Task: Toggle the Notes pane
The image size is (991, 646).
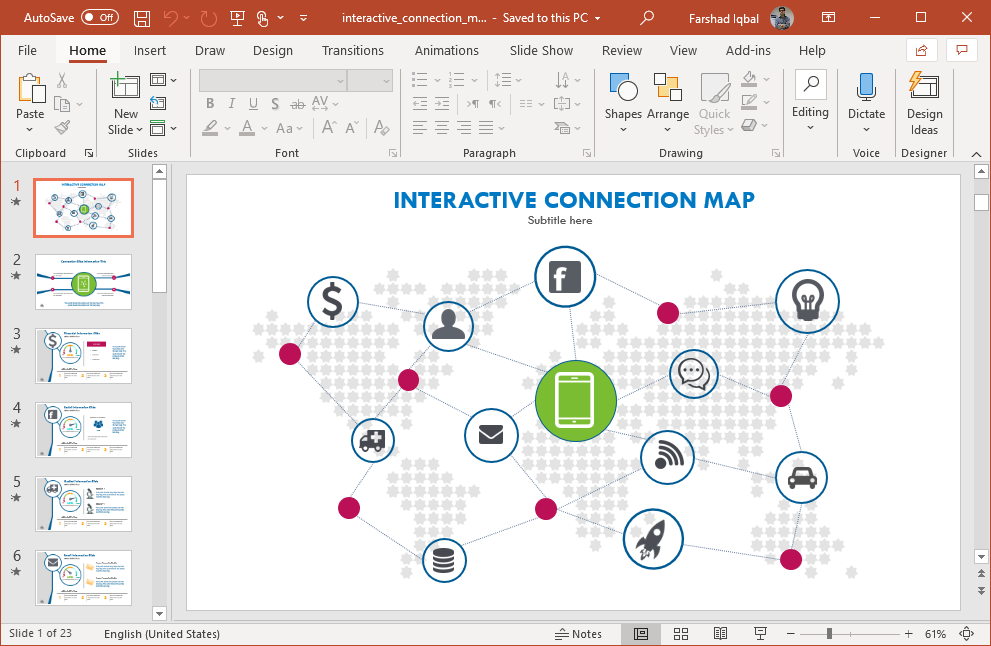Action: click(579, 634)
